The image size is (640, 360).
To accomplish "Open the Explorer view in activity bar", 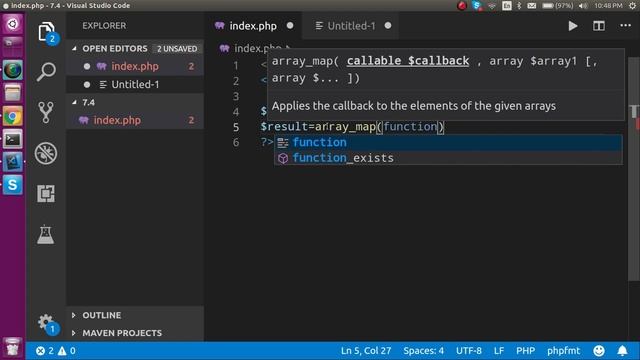I will (46, 32).
